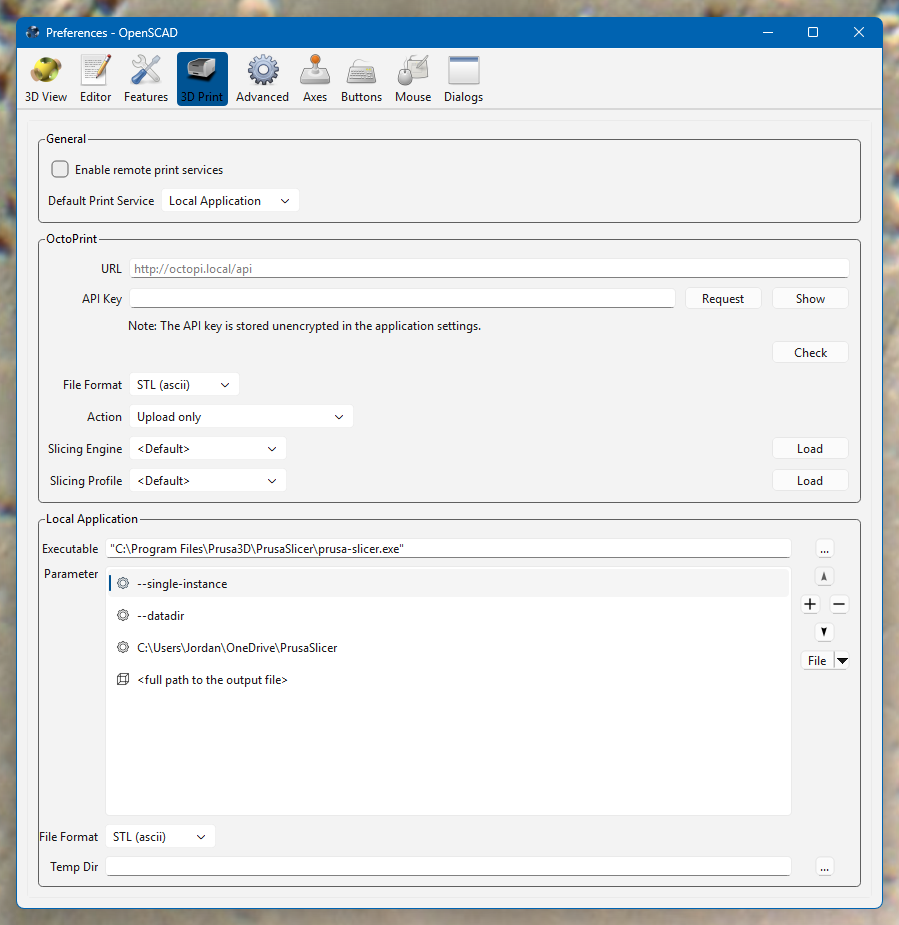
Task: Remove parameter with the minus icon
Action: pyautogui.click(x=839, y=604)
